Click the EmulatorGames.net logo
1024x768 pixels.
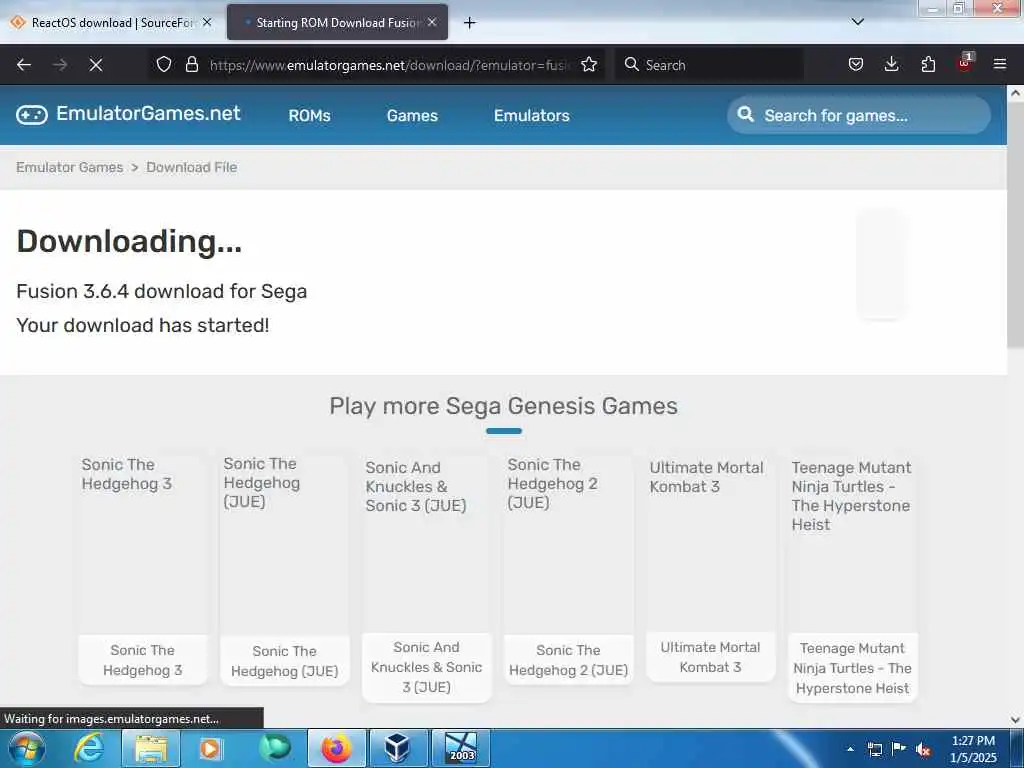coord(129,114)
